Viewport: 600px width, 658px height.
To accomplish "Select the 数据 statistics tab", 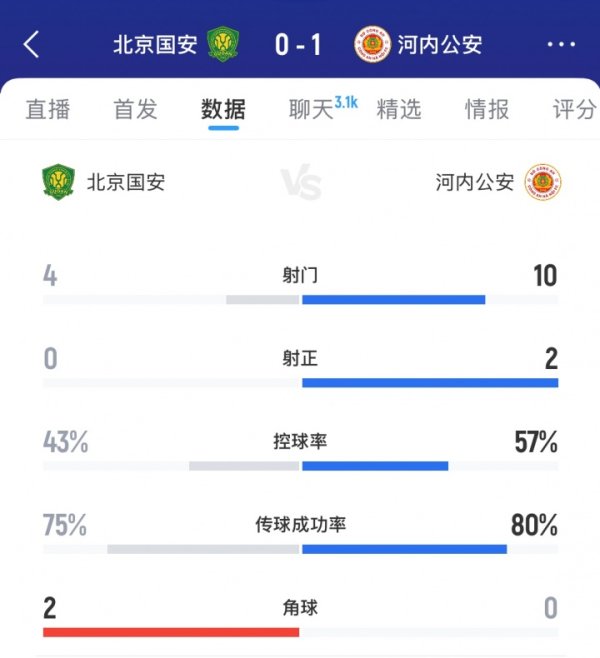I will 223,109.
